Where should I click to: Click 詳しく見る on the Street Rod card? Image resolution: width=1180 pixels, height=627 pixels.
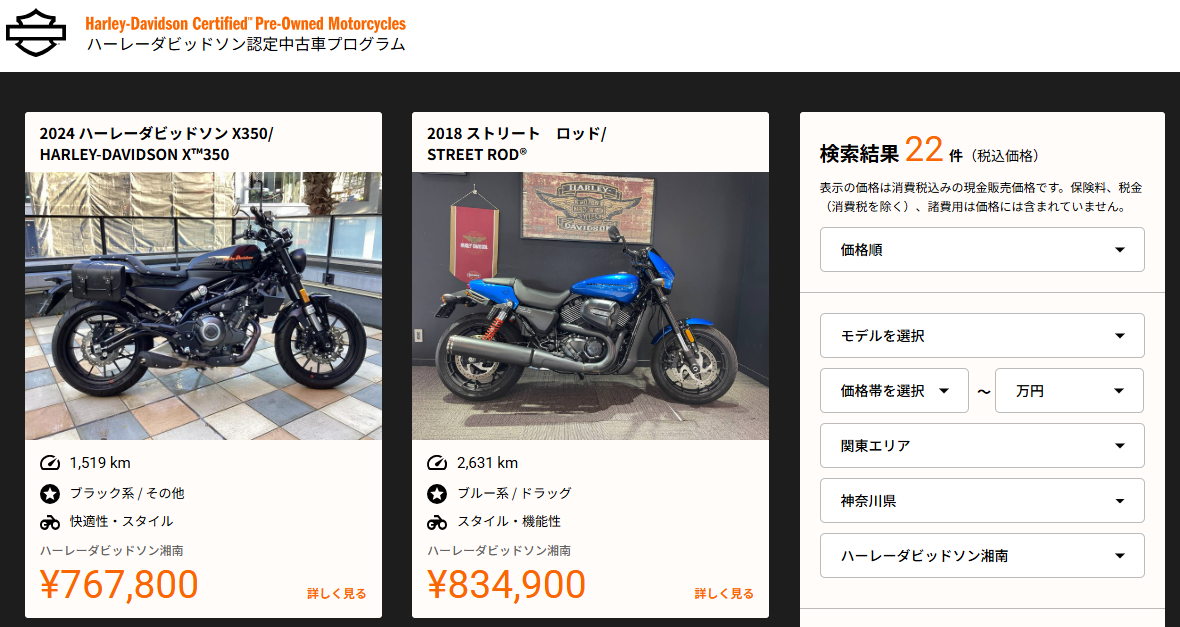pos(724,594)
